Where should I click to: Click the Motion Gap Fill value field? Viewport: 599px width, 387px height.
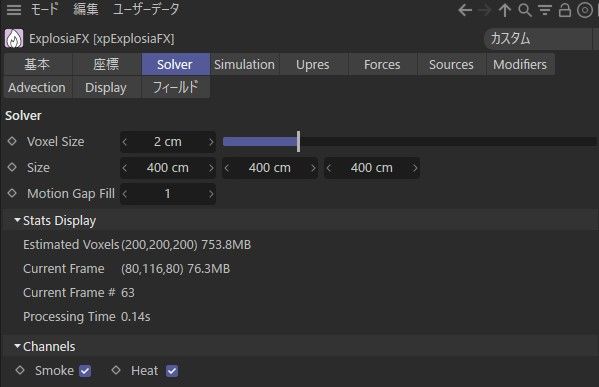coord(168,194)
